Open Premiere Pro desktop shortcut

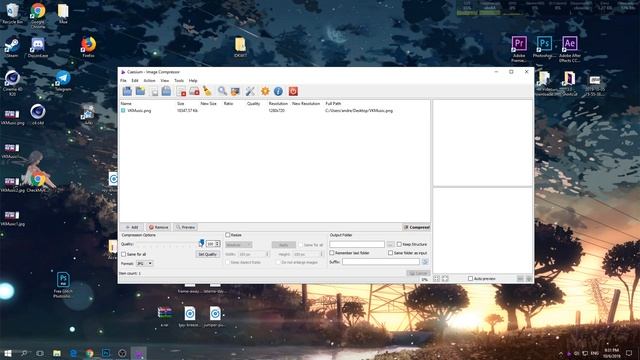[519, 48]
